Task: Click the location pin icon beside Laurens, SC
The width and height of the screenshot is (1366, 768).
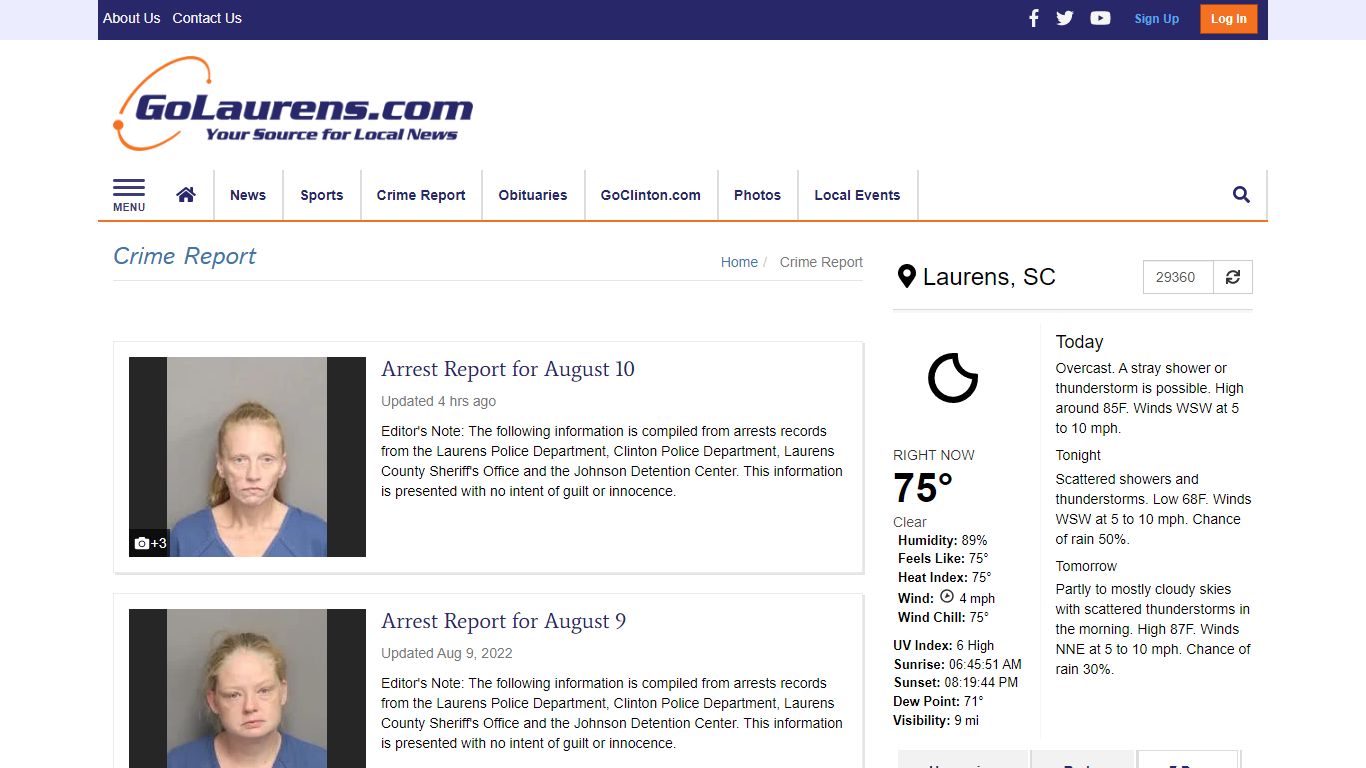Action: point(907,277)
